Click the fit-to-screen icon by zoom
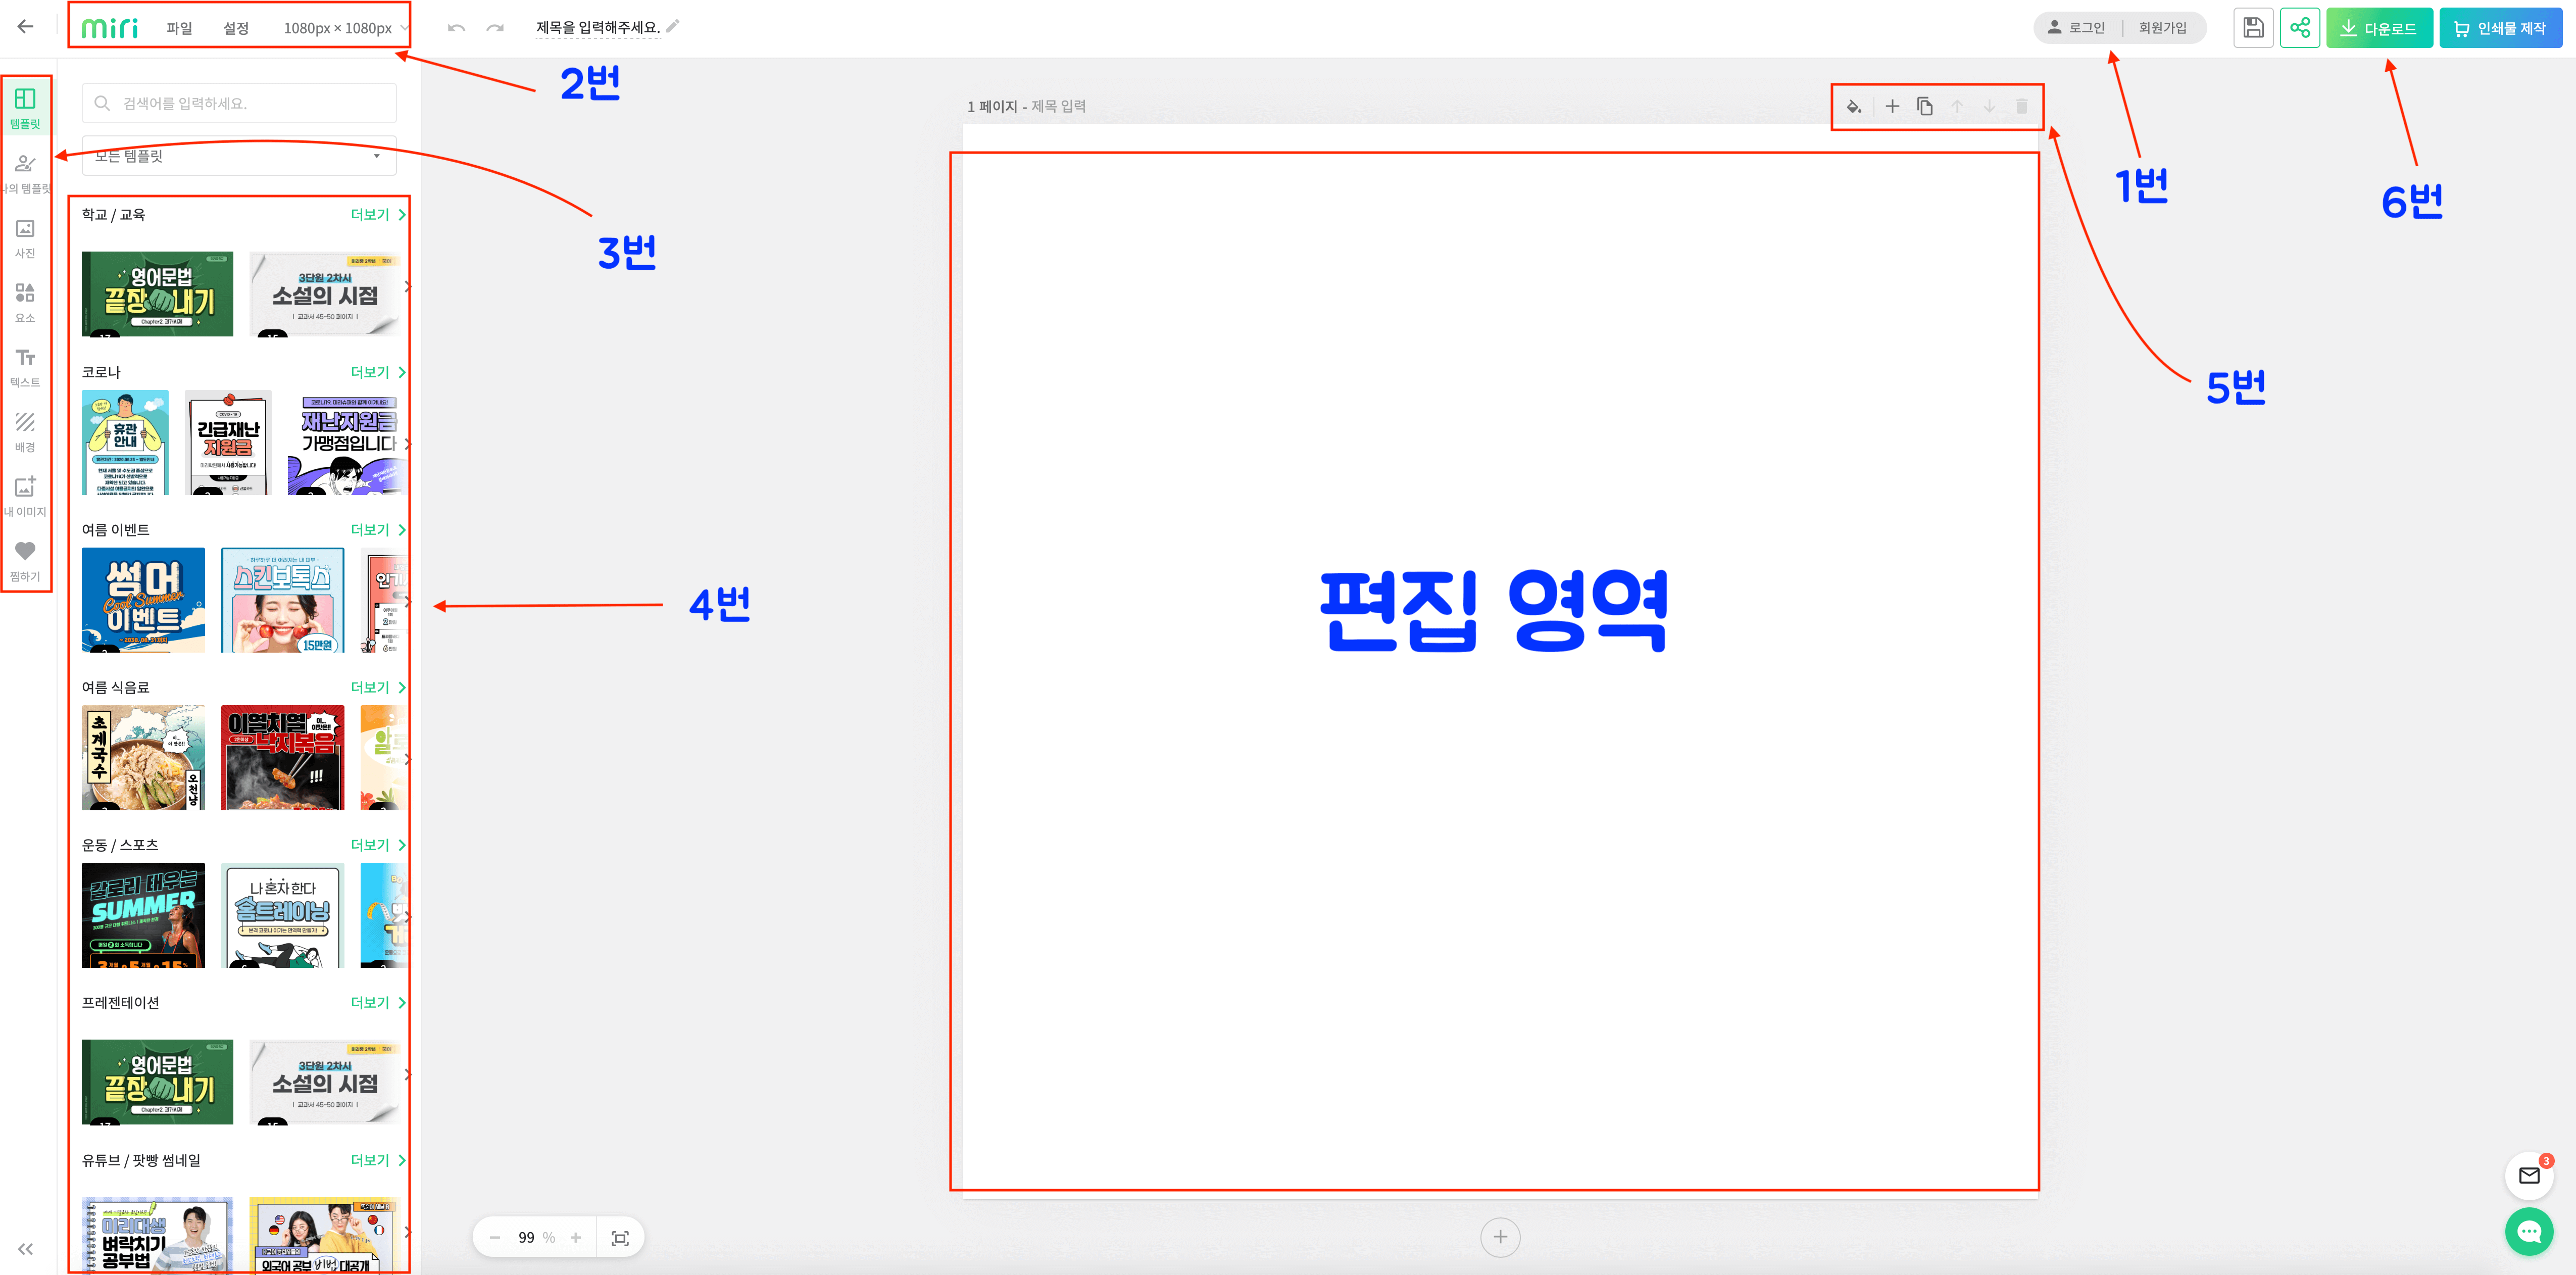2576x1275 pixels. click(620, 1238)
